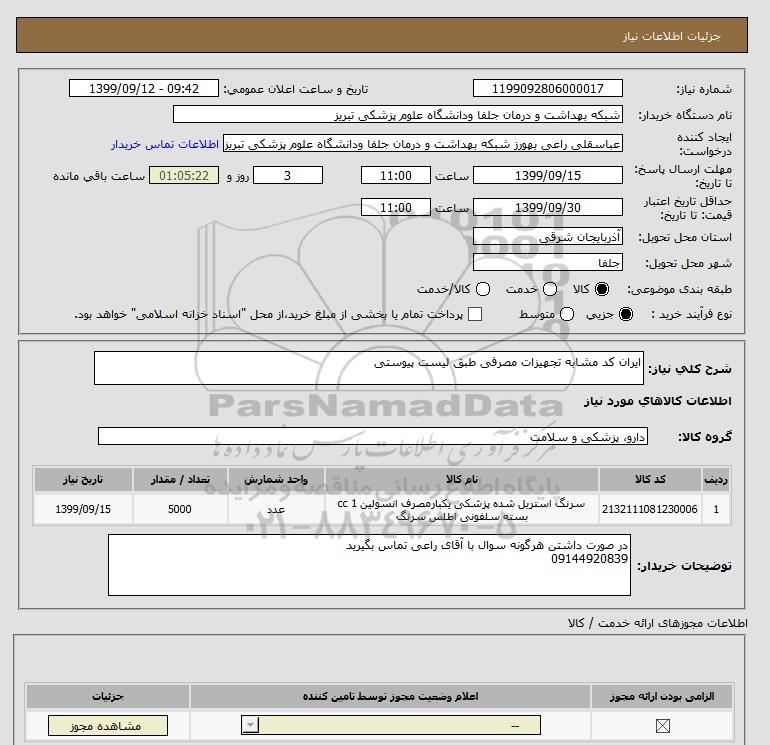Click the insulin syringe product name cell
This screenshot has width=770, height=745.
pyautogui.click(x=462, y=510)
